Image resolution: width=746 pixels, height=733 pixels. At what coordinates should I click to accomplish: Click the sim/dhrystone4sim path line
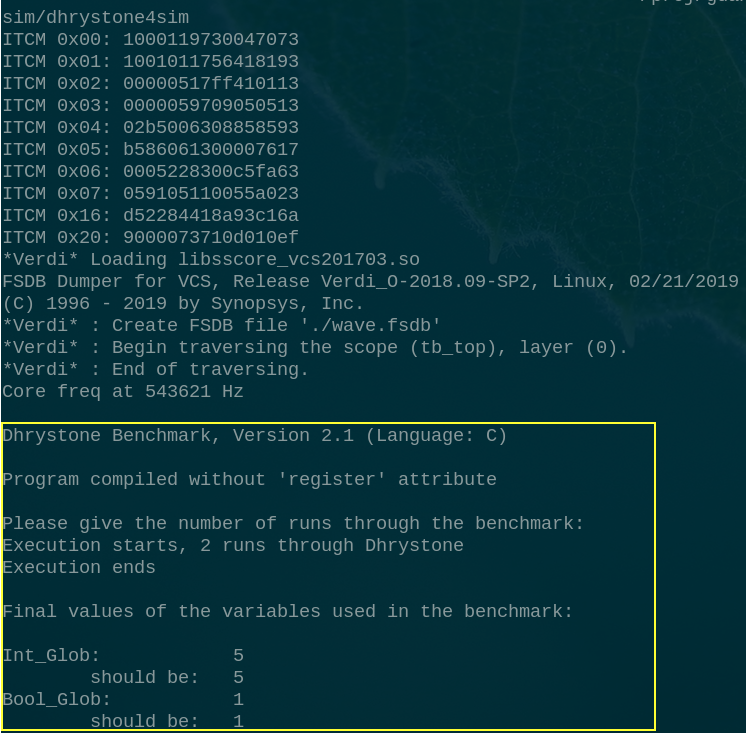[x=96, y=18]
